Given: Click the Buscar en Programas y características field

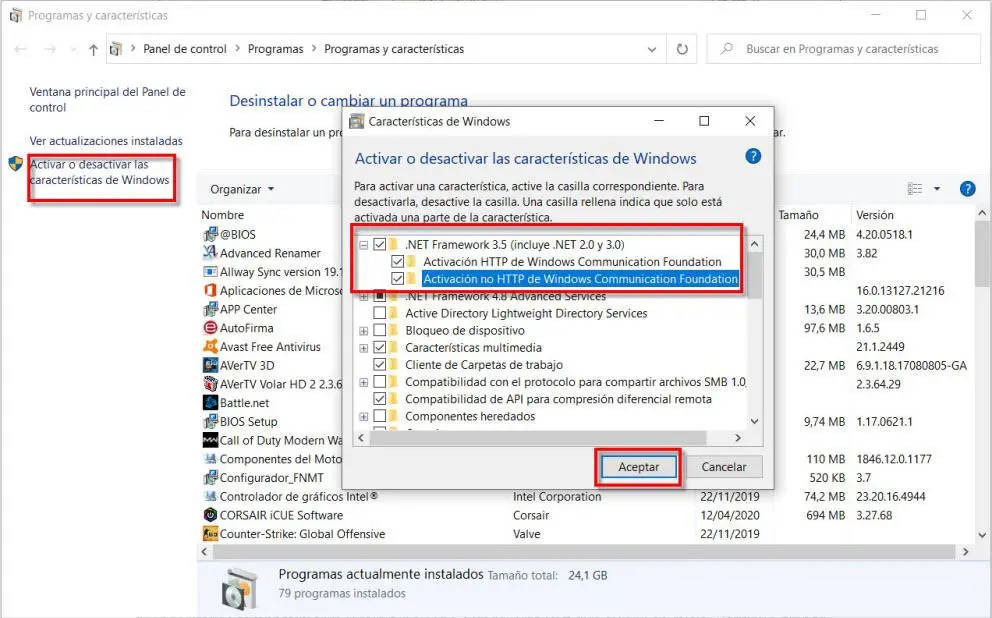Looking at the screenshot, I should point(843,49).
